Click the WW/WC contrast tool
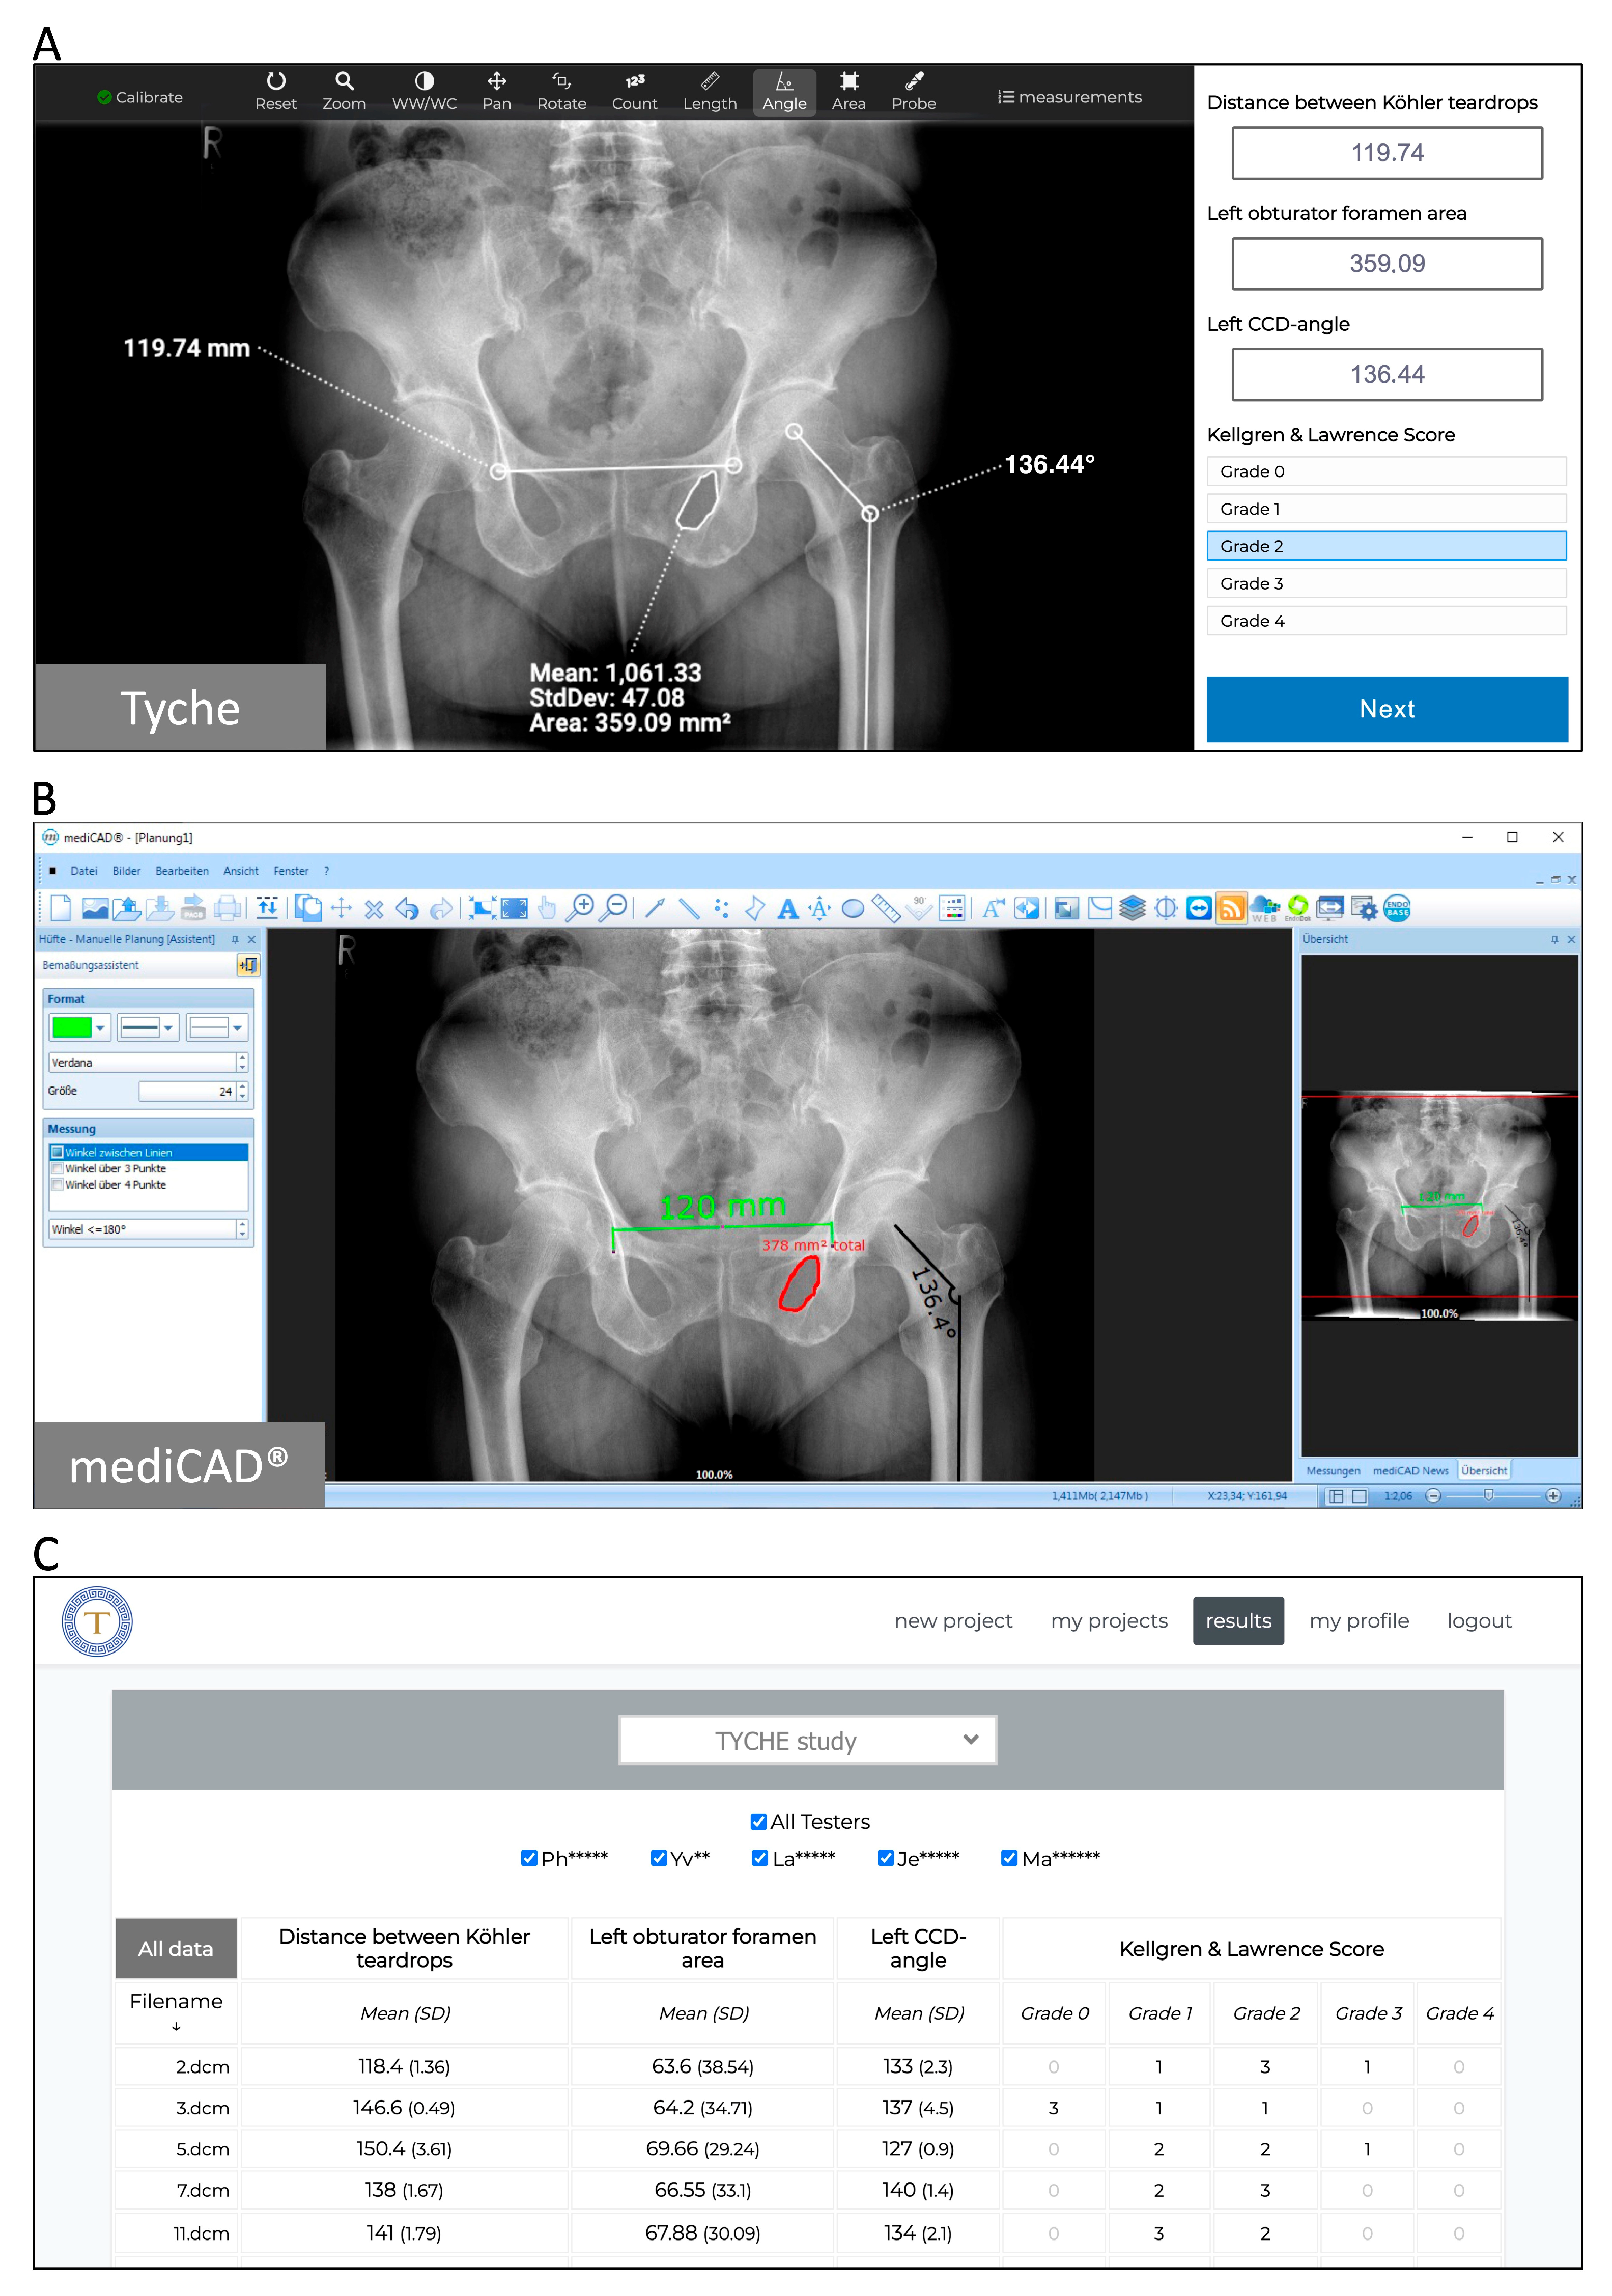This screenshot has height=2296, width=1612. click(424, 92)
